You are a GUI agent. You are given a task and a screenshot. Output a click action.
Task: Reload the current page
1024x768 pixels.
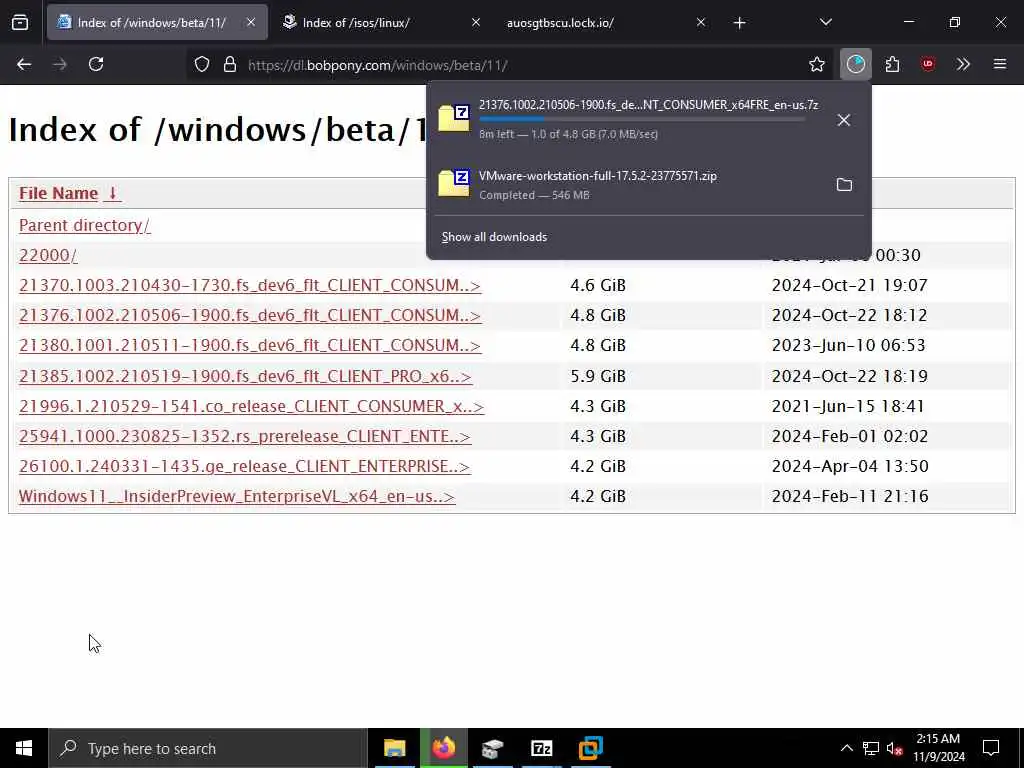(x=96, y=64)
